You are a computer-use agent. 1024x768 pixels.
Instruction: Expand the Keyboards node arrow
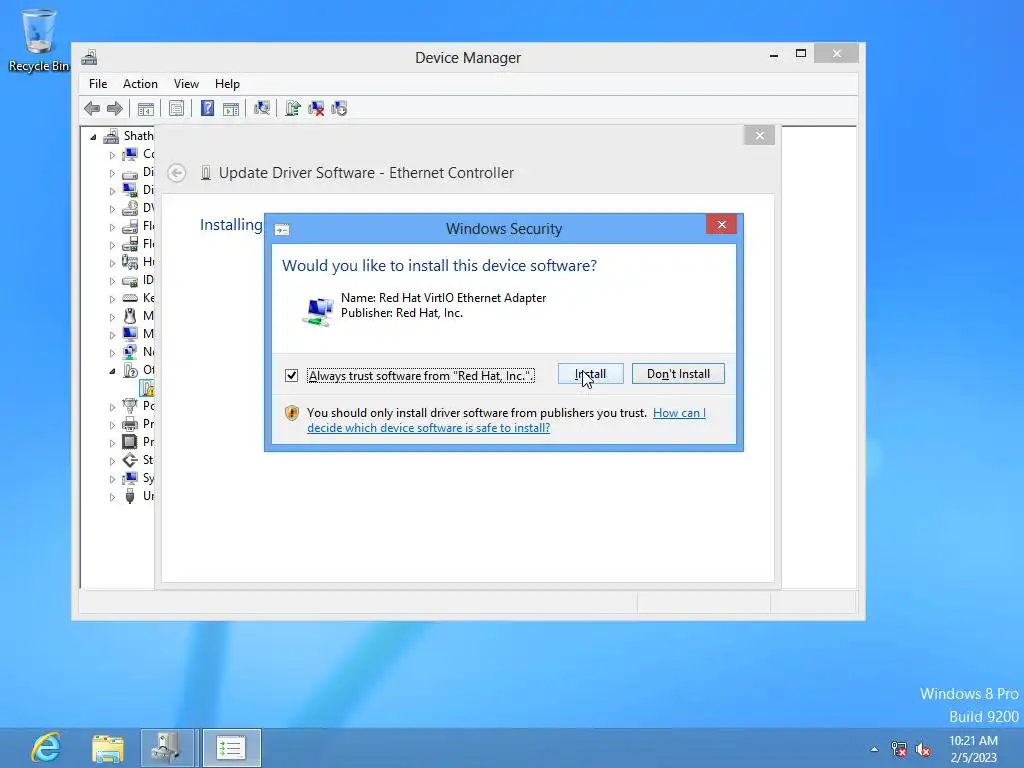pyautogui.click(x=112, y=299)
